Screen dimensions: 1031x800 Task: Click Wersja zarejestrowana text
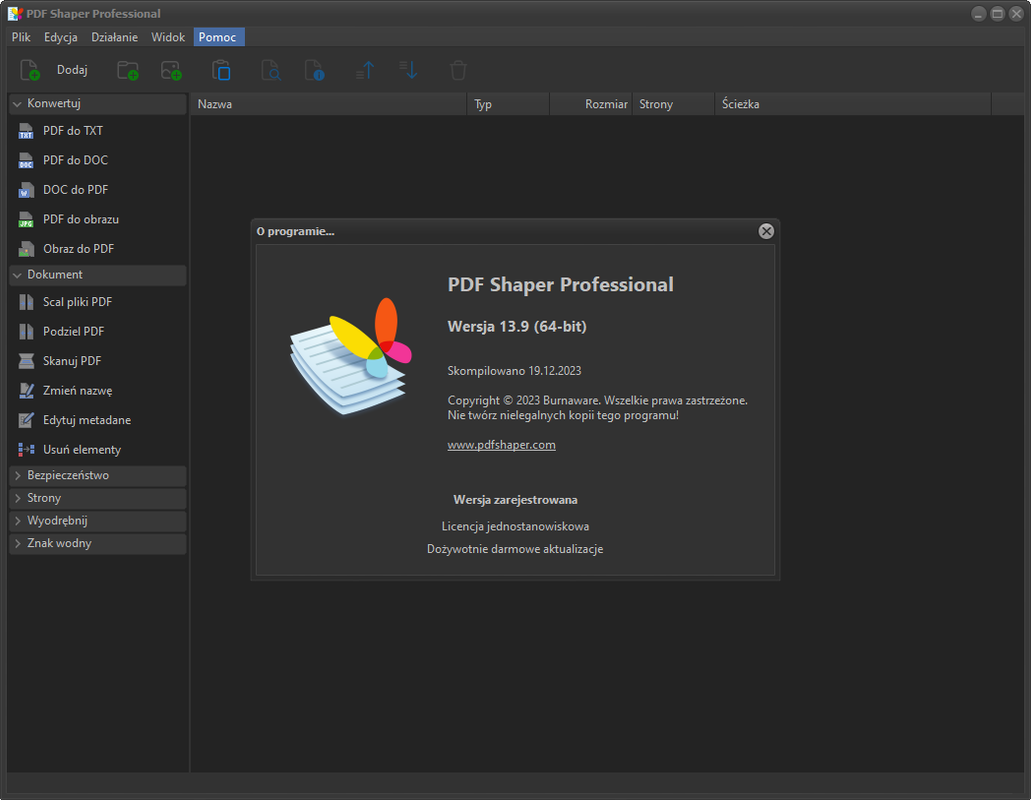coord(516,500)
